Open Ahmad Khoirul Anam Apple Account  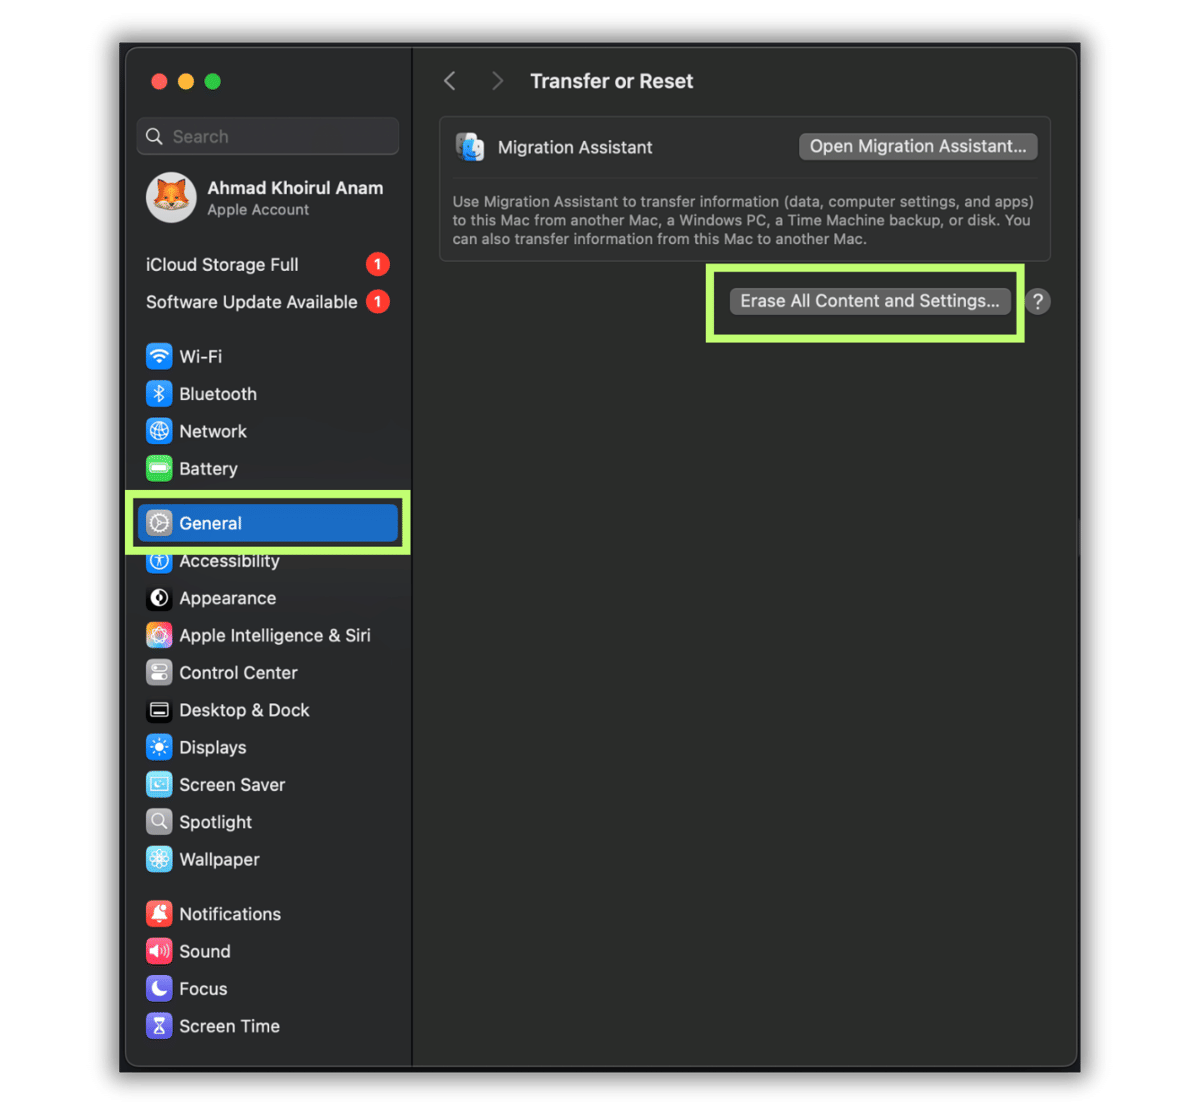coord(268,197)
